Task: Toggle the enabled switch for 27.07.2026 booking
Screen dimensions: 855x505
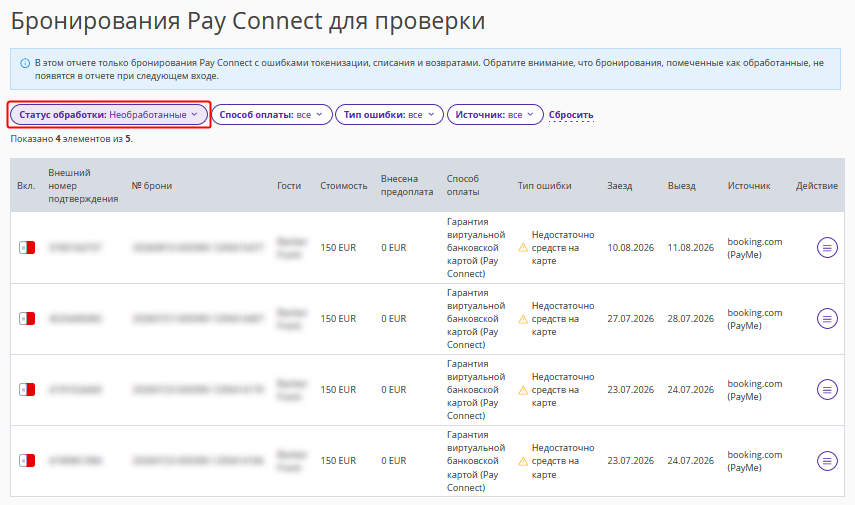Action: point(27,318)
